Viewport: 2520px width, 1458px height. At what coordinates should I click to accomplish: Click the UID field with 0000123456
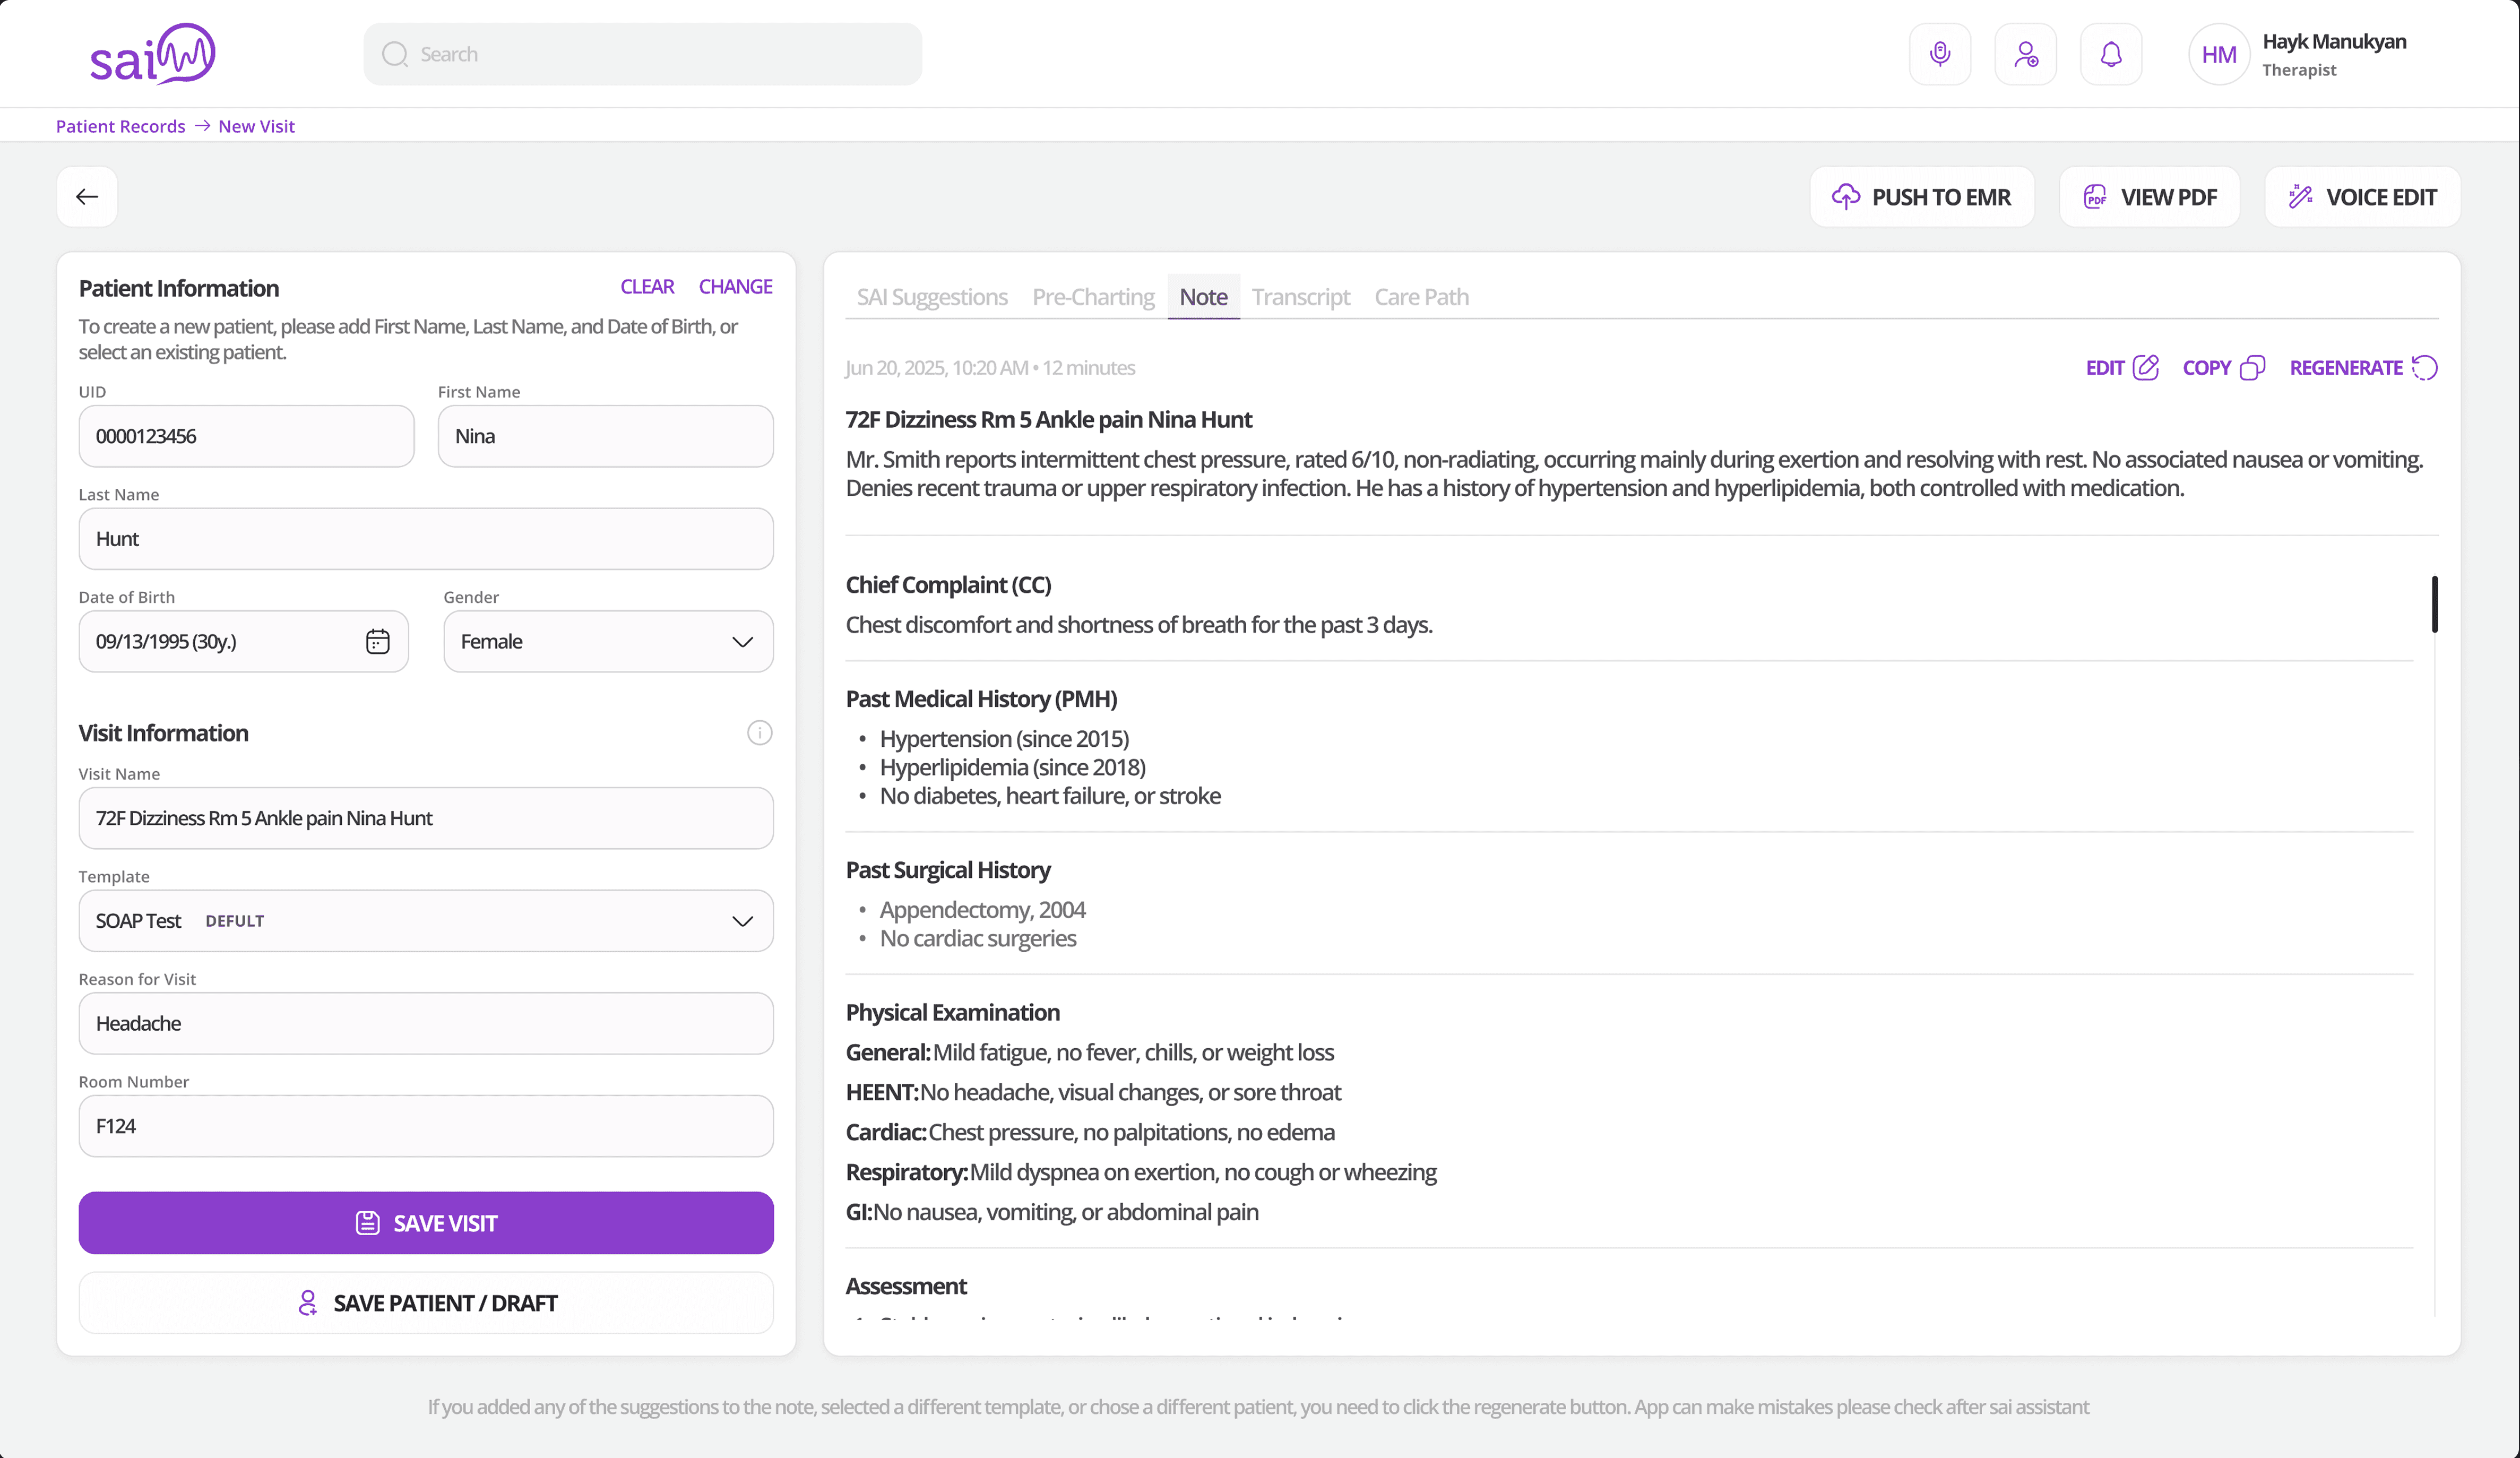tap(246, 436)
